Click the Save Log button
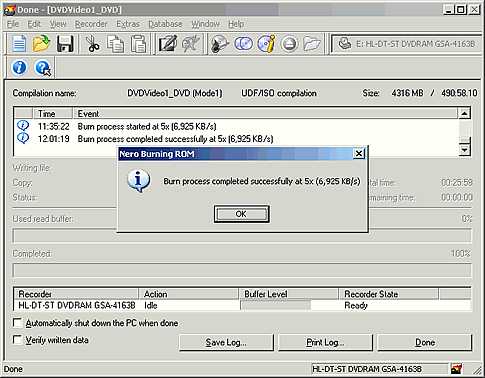Screen dimensions: 485x378 tap(226, 343)
